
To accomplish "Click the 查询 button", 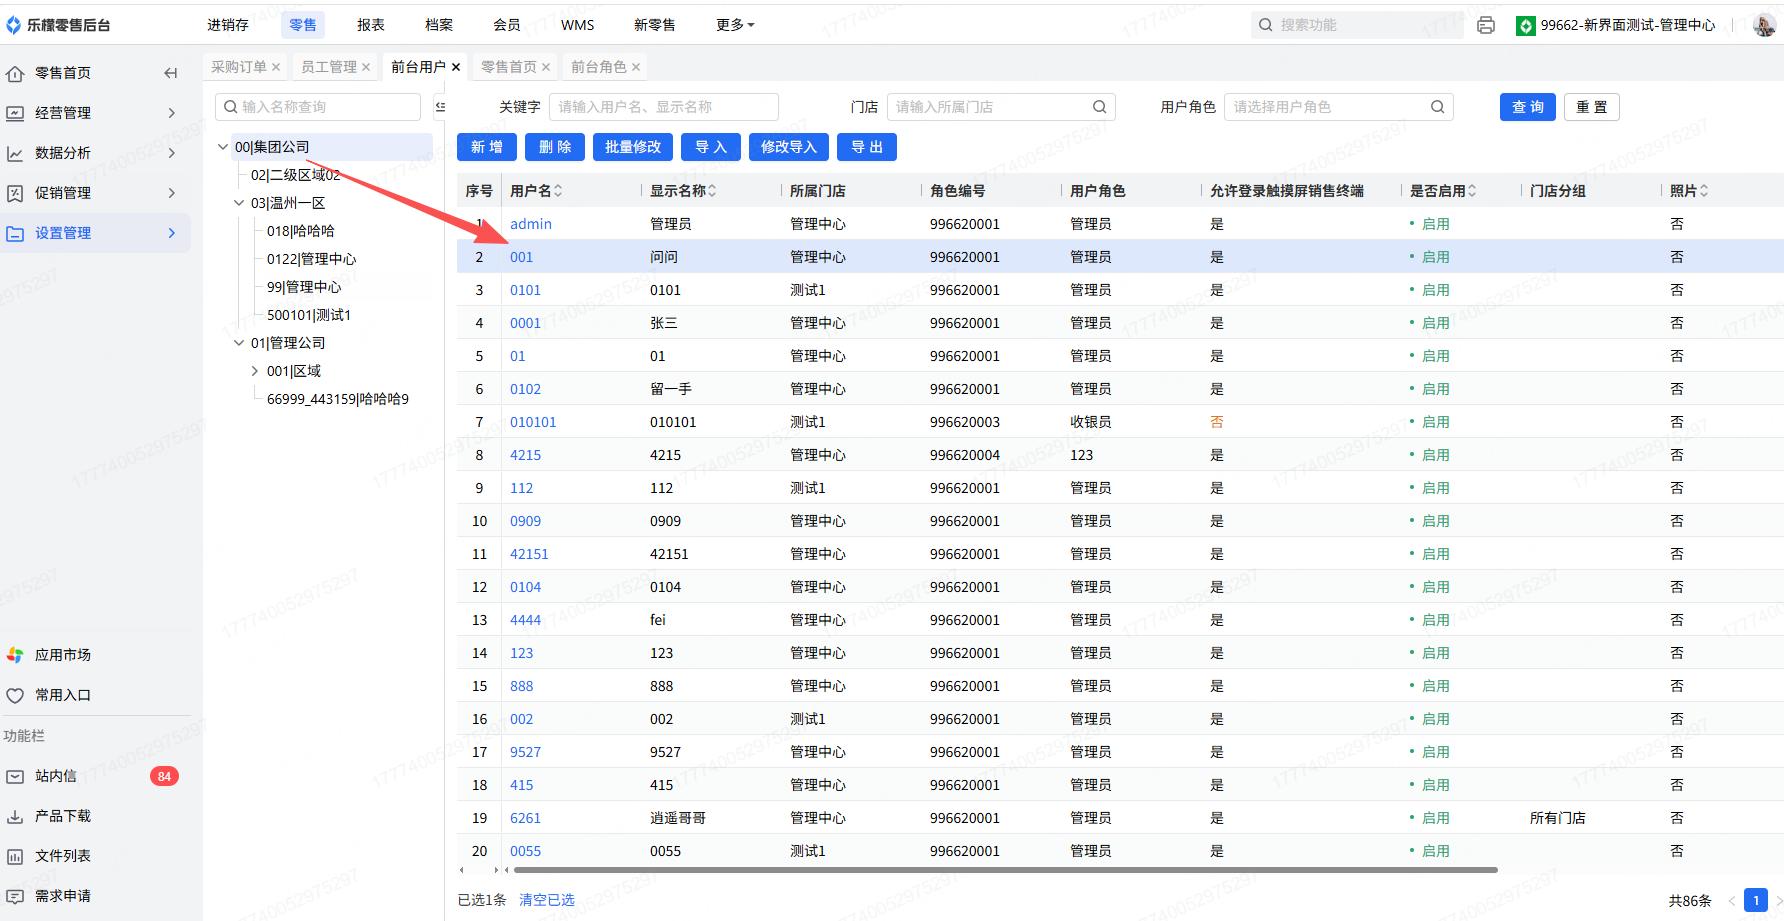I will click(1527, 107).
